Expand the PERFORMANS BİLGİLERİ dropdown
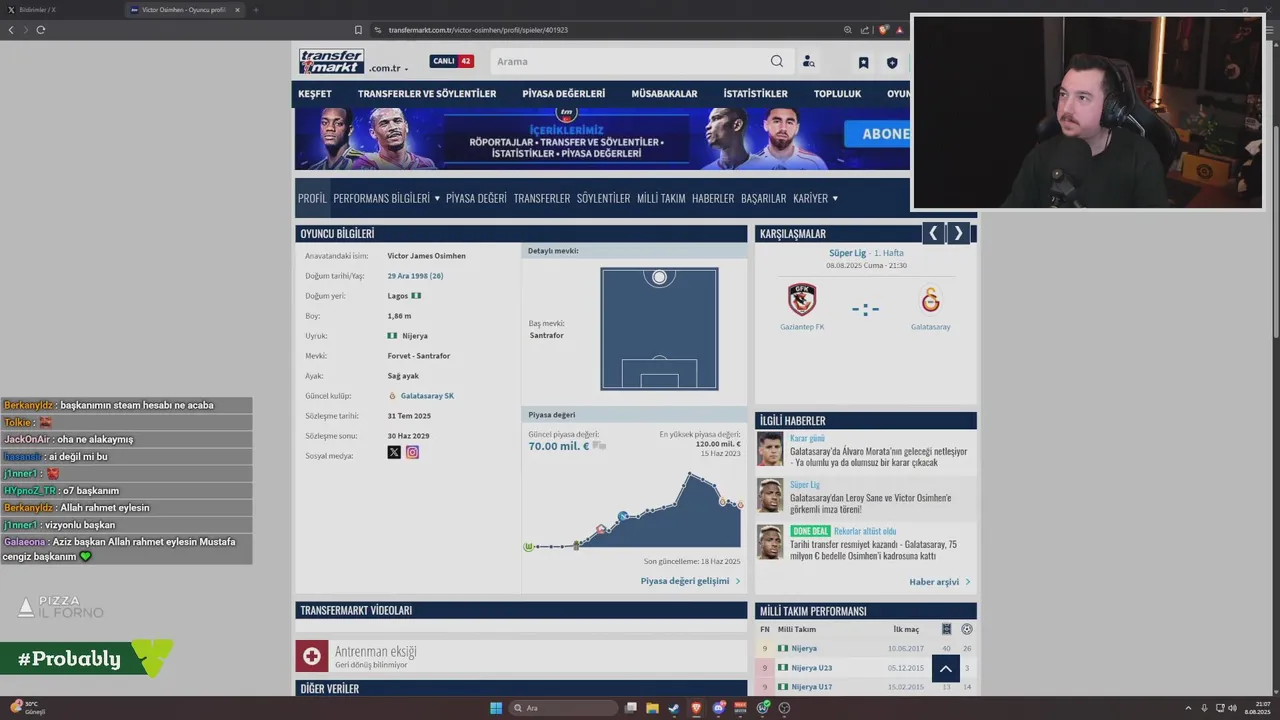Screen dimensions: 1280x720 386,198
